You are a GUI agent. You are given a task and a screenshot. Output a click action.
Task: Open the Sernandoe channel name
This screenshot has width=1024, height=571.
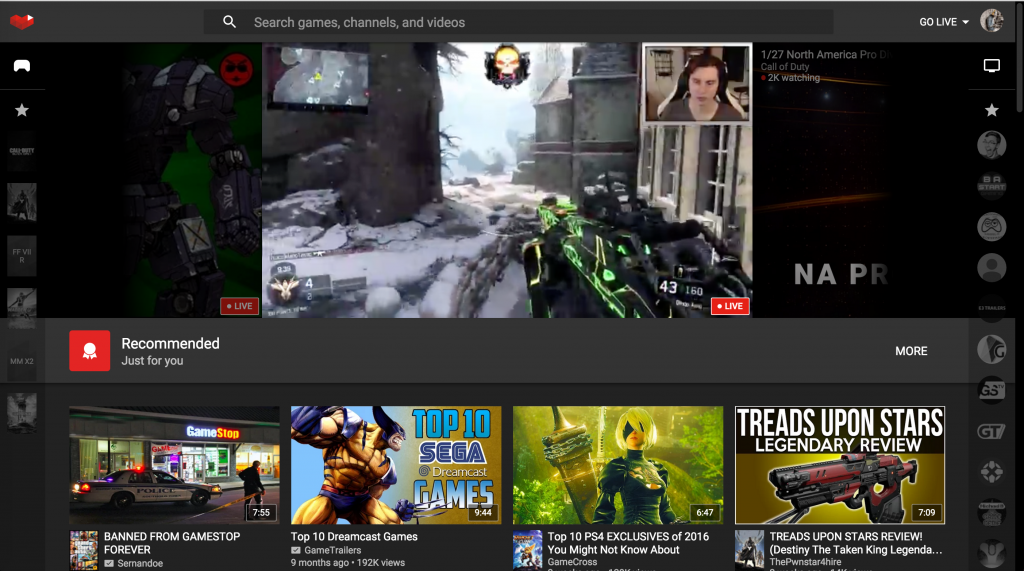[140, 563]
